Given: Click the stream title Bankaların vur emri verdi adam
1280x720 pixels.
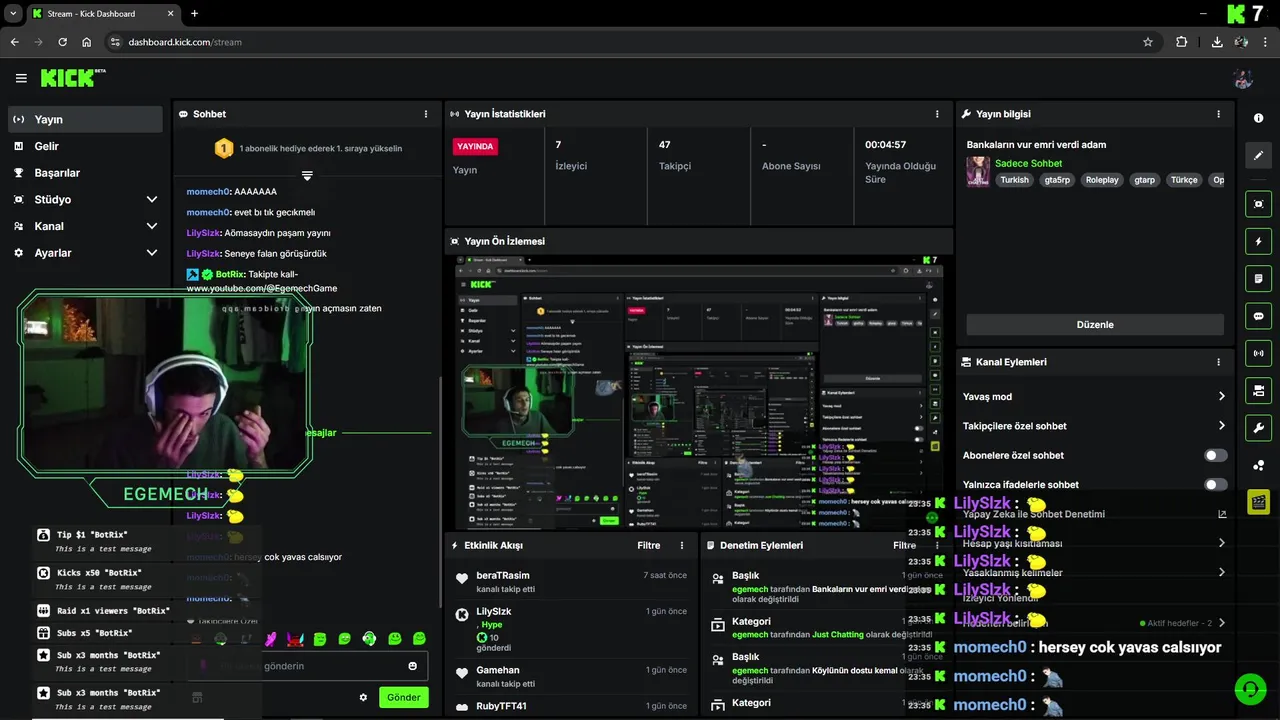Looking at the screenshot, I should pyautogui.click(x=1036, y=144).
